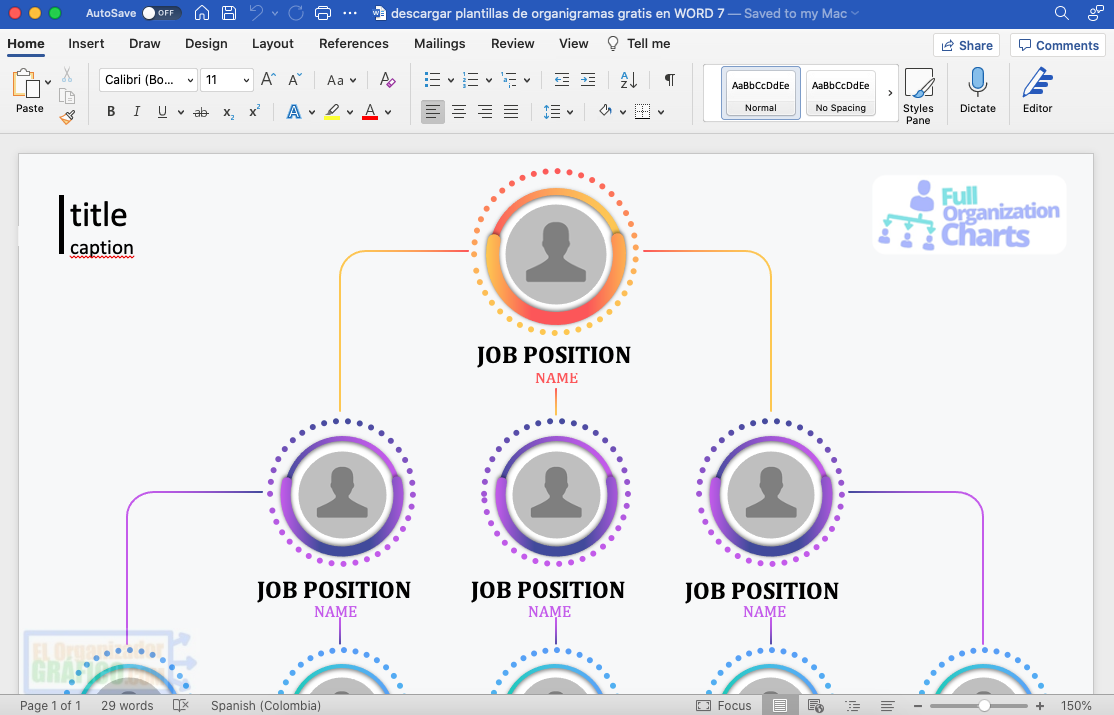Switch to the Layout tab
The image size is (1114, 715).
tap(273, 43)
